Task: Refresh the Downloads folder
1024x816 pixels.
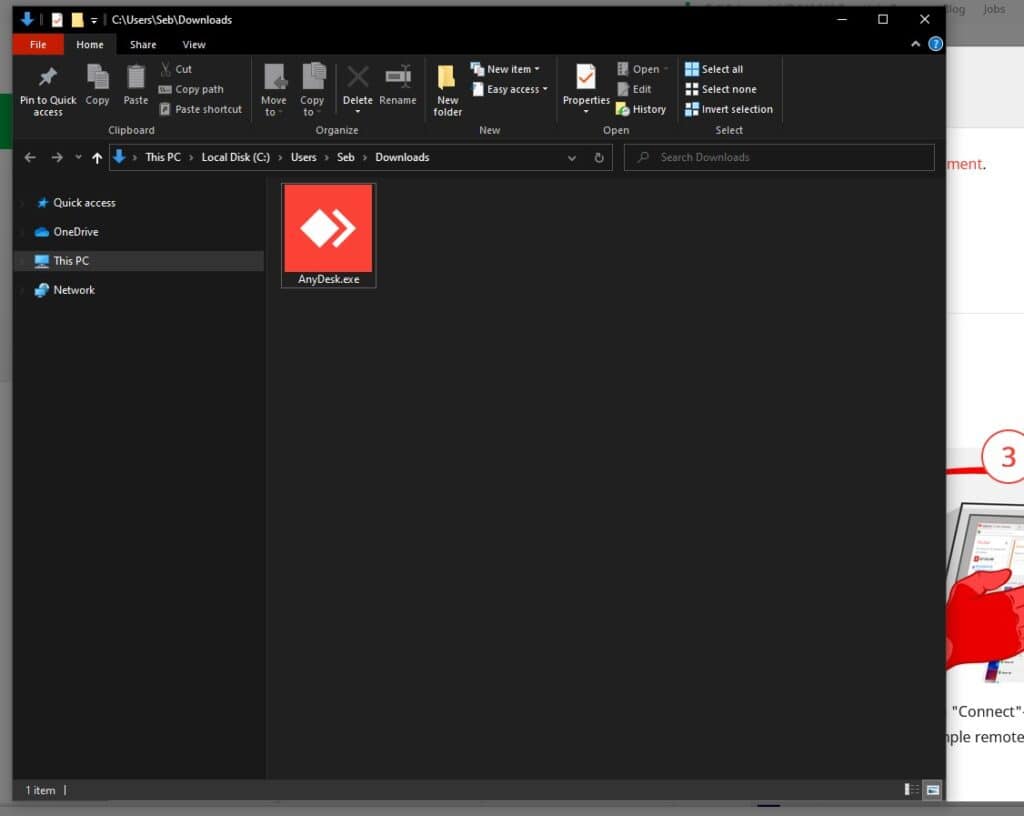Action: click(598, 157)
